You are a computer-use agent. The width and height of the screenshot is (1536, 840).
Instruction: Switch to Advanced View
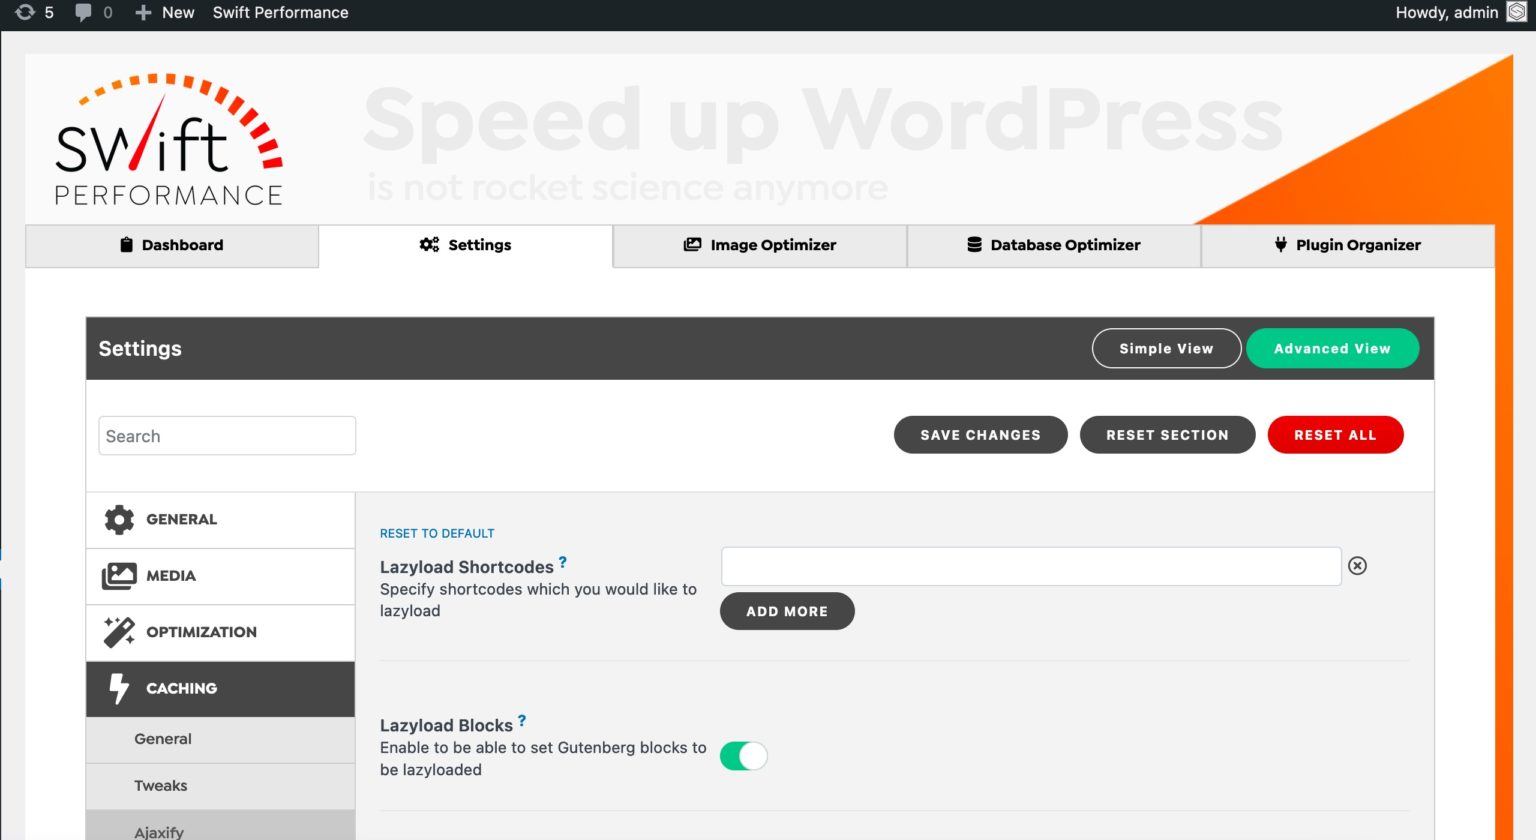1332,348
